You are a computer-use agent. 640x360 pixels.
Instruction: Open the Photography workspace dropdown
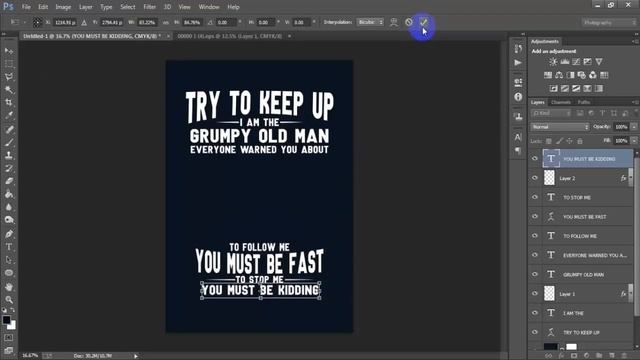coord(609,22)
